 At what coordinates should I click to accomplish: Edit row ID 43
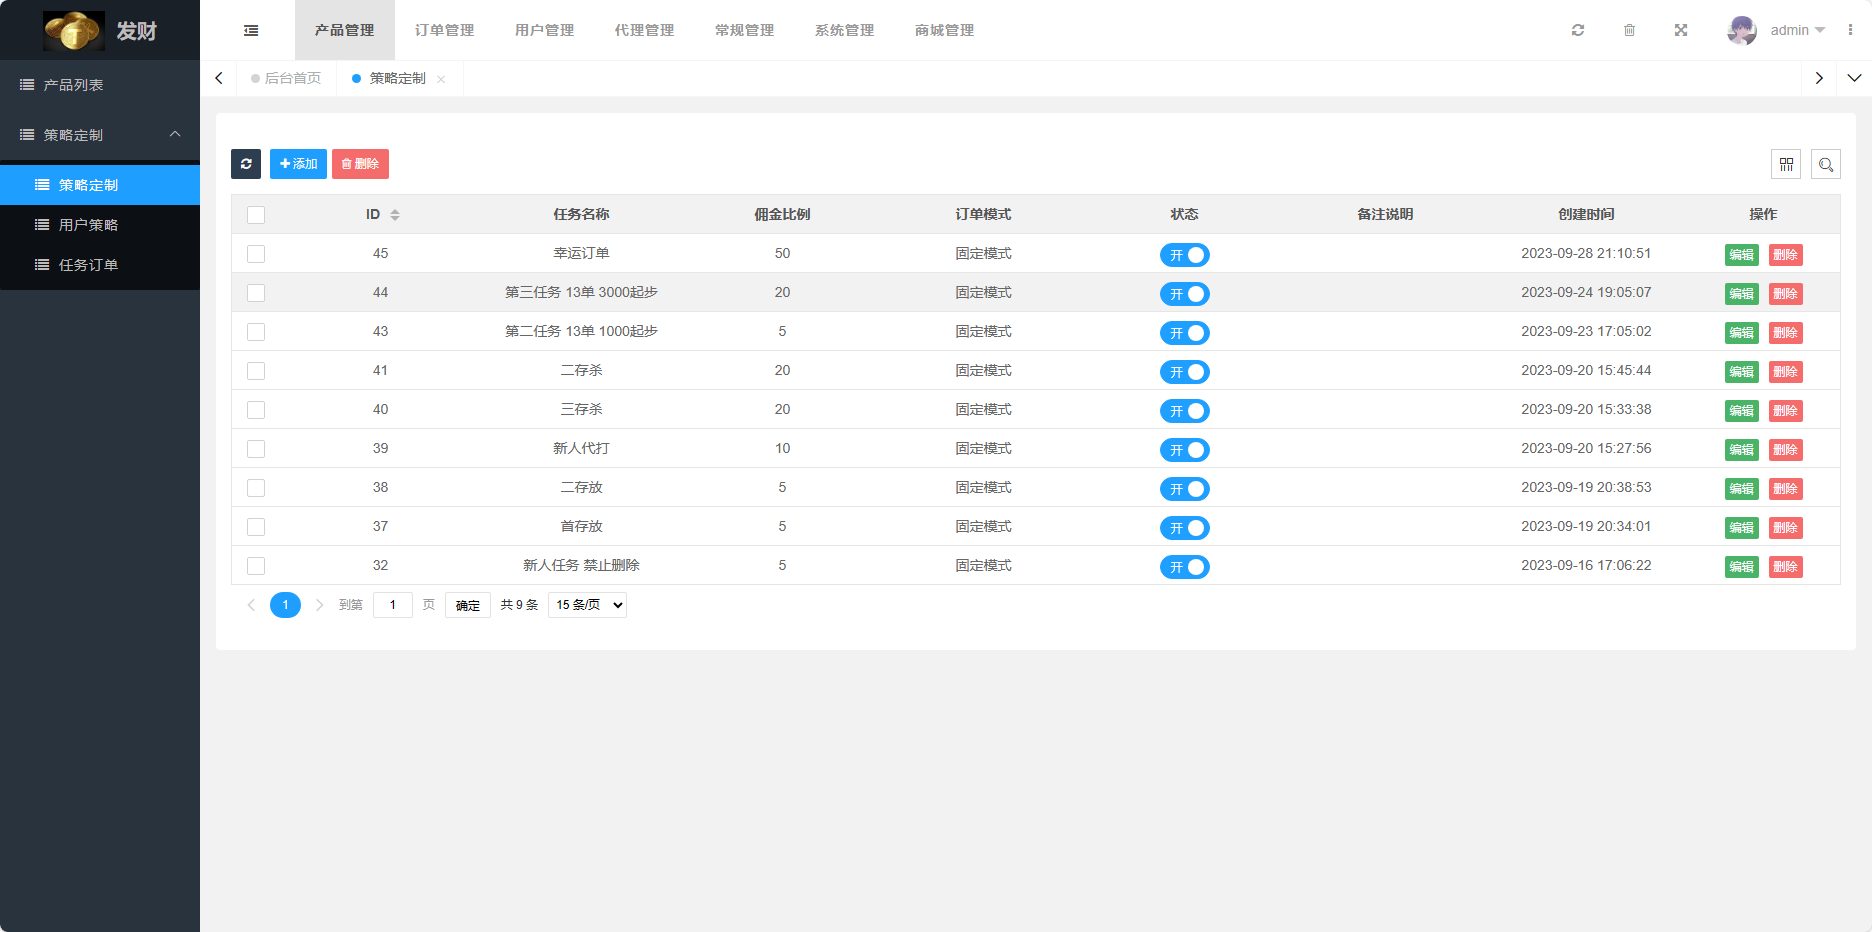click(x=1742, y=333)
